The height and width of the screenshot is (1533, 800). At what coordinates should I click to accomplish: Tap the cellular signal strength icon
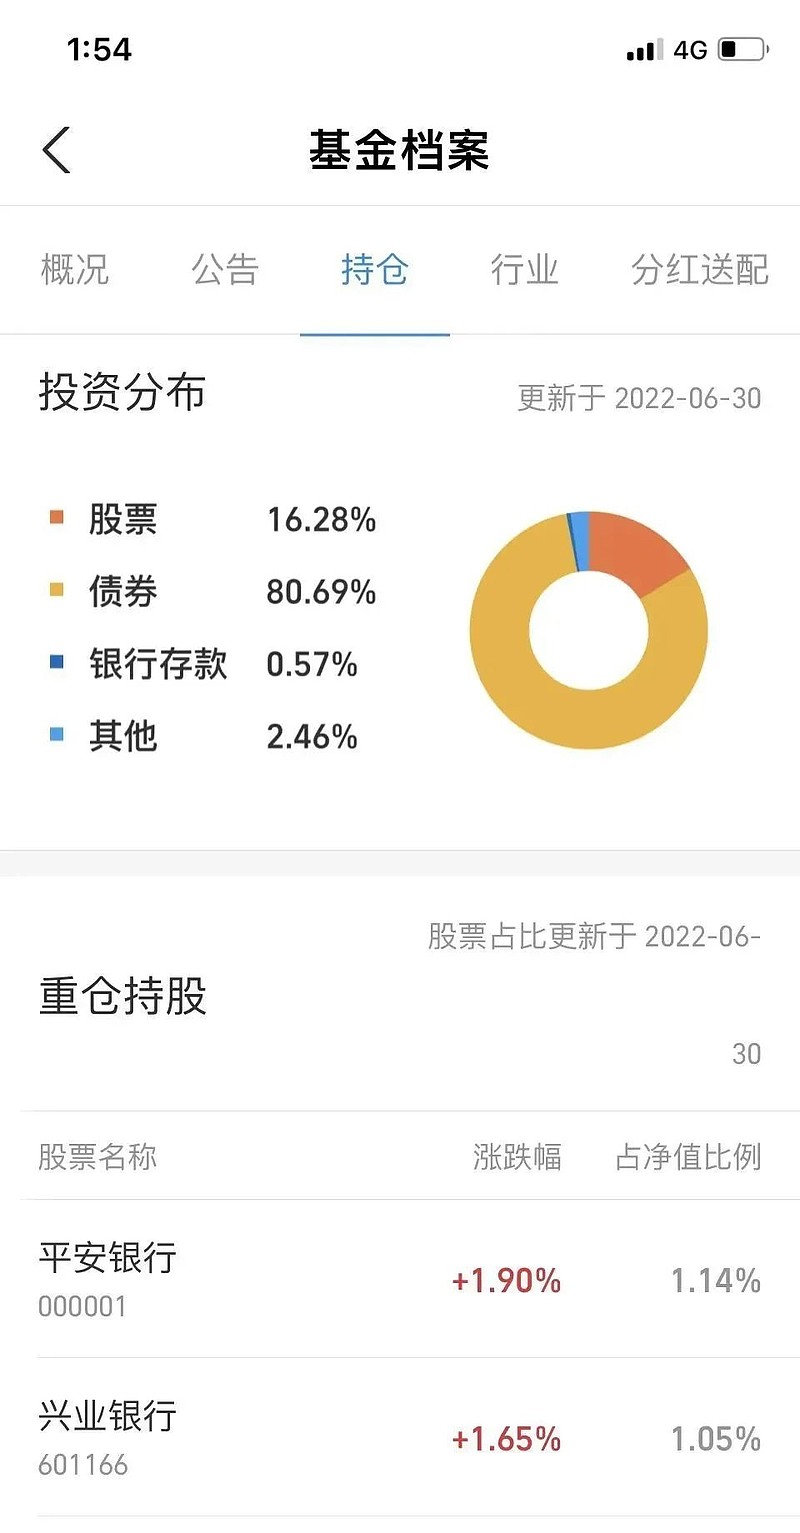[x=644, y=50]
